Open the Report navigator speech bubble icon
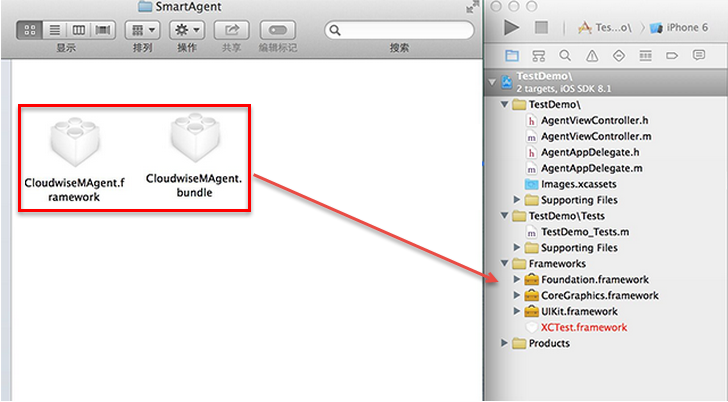This screenshot has width=728, height=402. coord(698,55)
